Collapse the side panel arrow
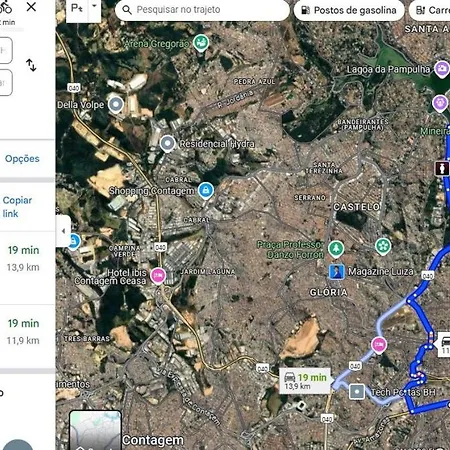 point(63,231)
